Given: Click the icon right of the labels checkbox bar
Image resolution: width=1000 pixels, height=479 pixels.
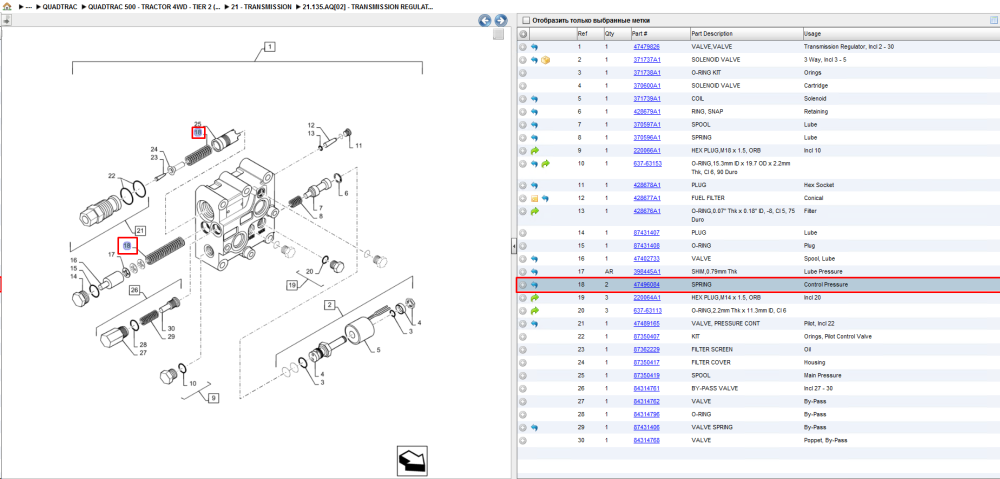Looking at the screenshot, I should pyautogui.click(x=993, y=20).
